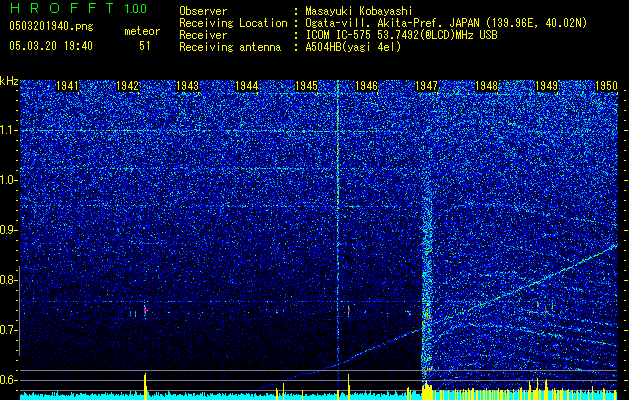Click the 1941 time marker
The height and width of the screenshot is (400, 629).
67,86
